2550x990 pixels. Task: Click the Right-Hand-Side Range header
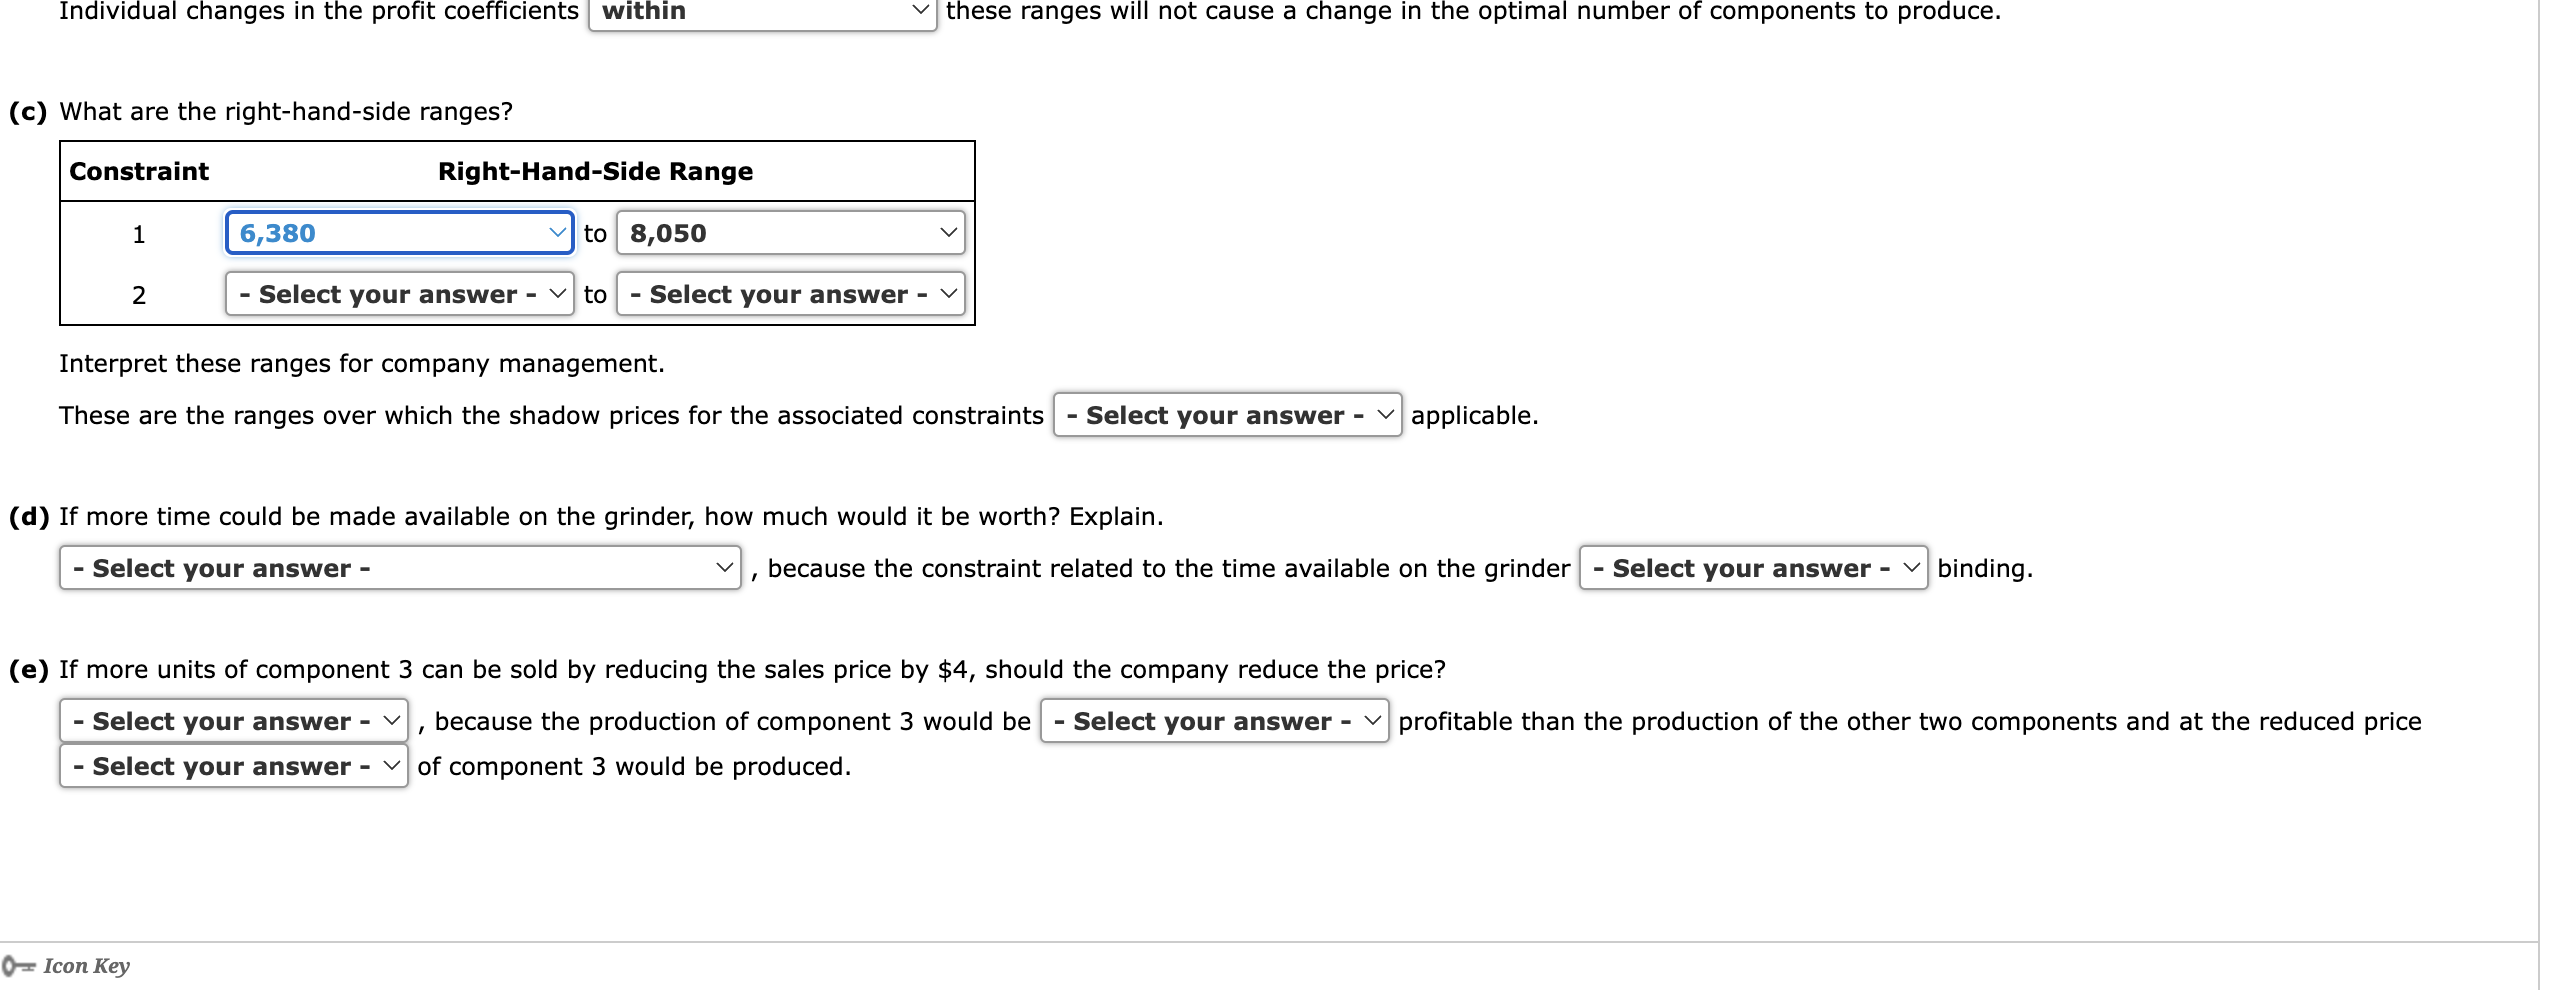594,170
